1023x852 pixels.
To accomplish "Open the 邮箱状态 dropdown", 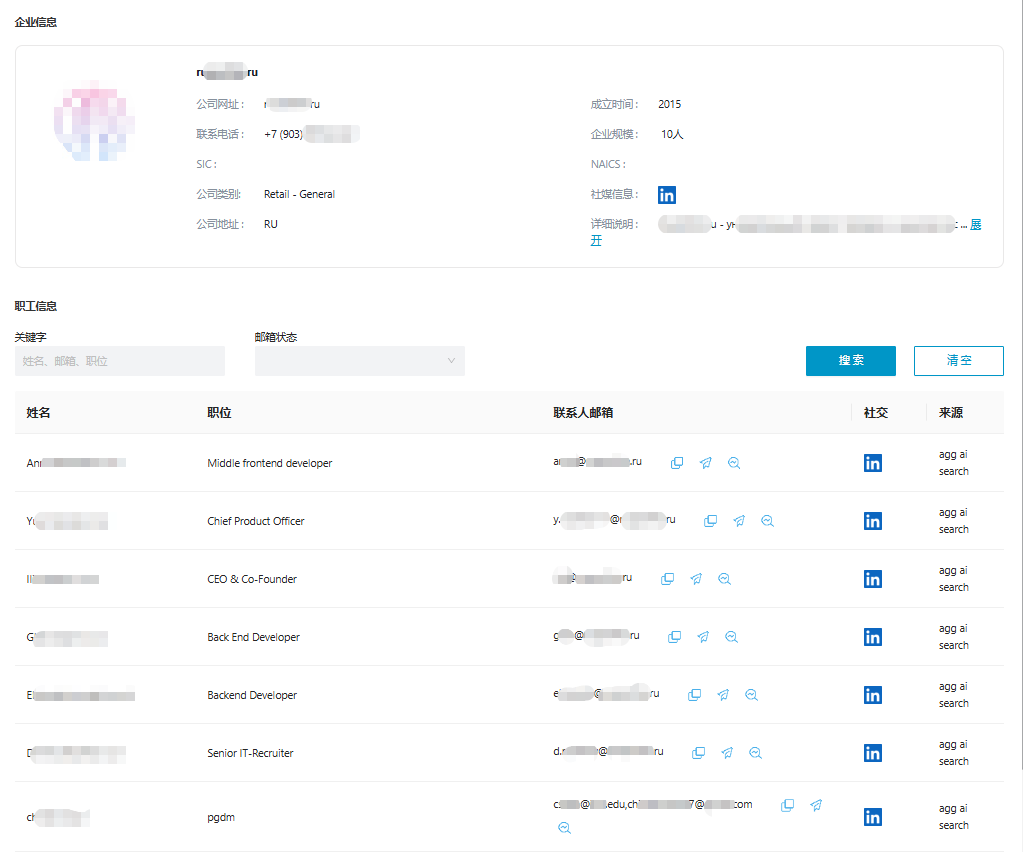I will pos(359,361).
